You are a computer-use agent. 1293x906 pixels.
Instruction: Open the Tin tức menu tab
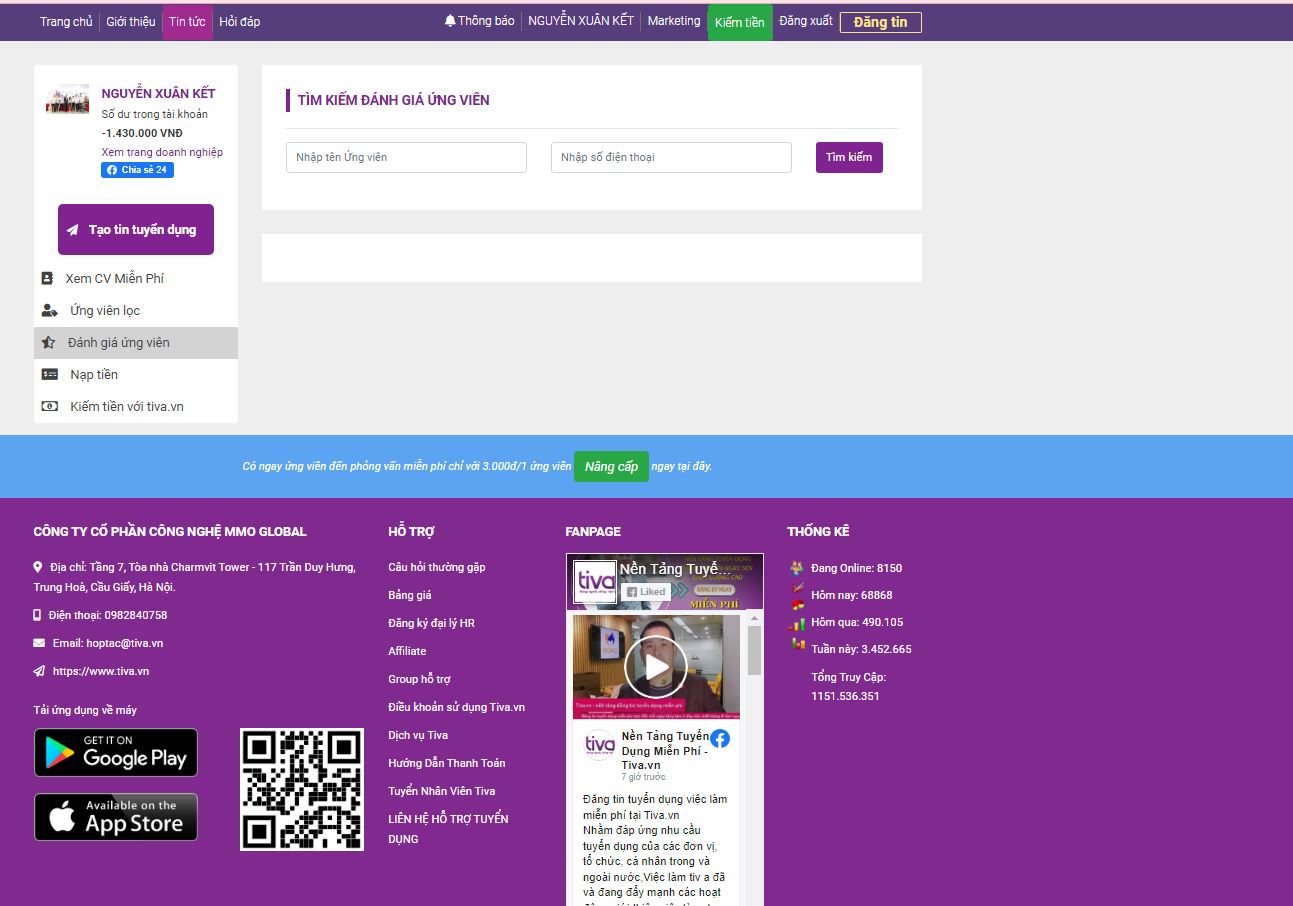(x=187, y=22)
